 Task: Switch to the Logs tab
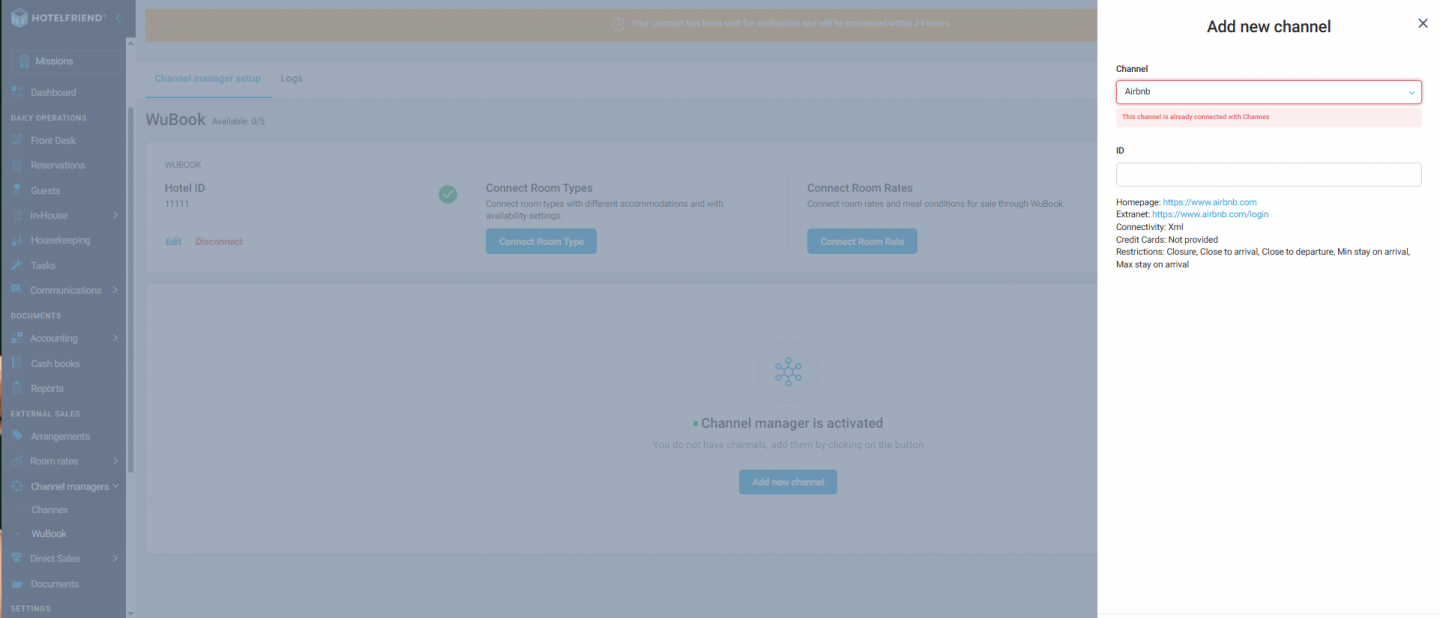(x=291, y=79)
